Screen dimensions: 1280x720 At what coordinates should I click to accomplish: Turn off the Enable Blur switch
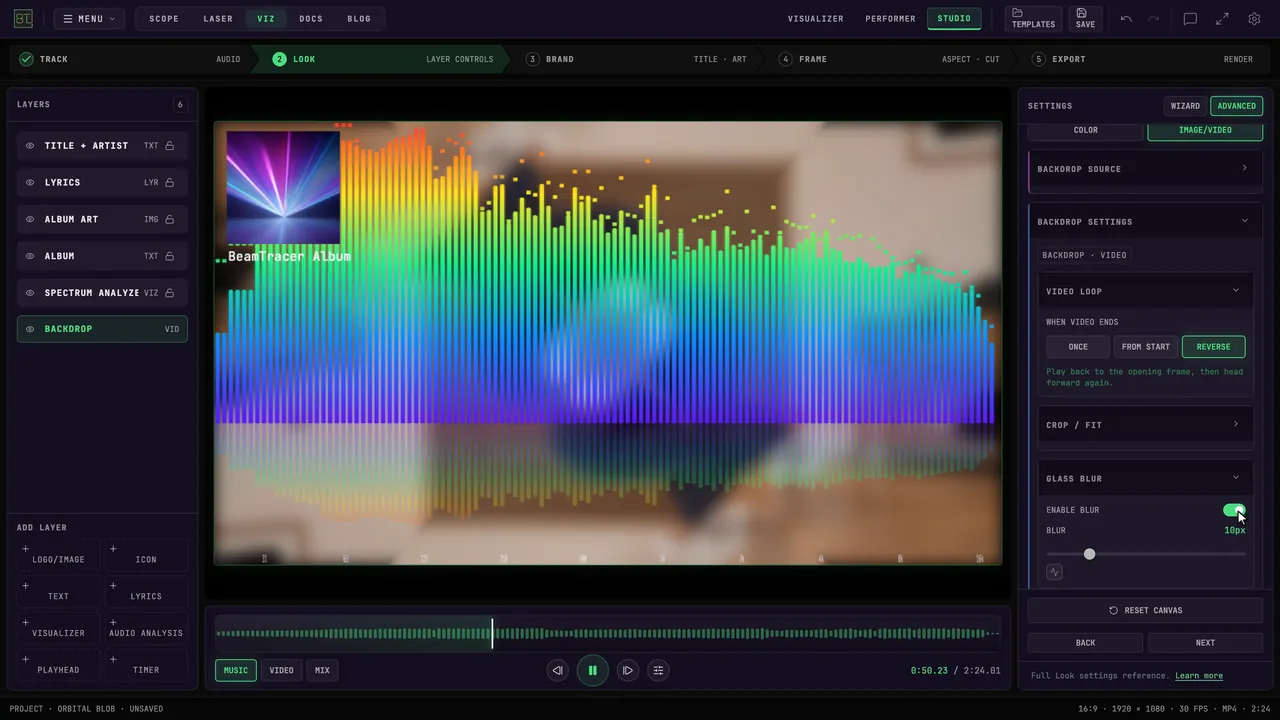(1234, 510)
